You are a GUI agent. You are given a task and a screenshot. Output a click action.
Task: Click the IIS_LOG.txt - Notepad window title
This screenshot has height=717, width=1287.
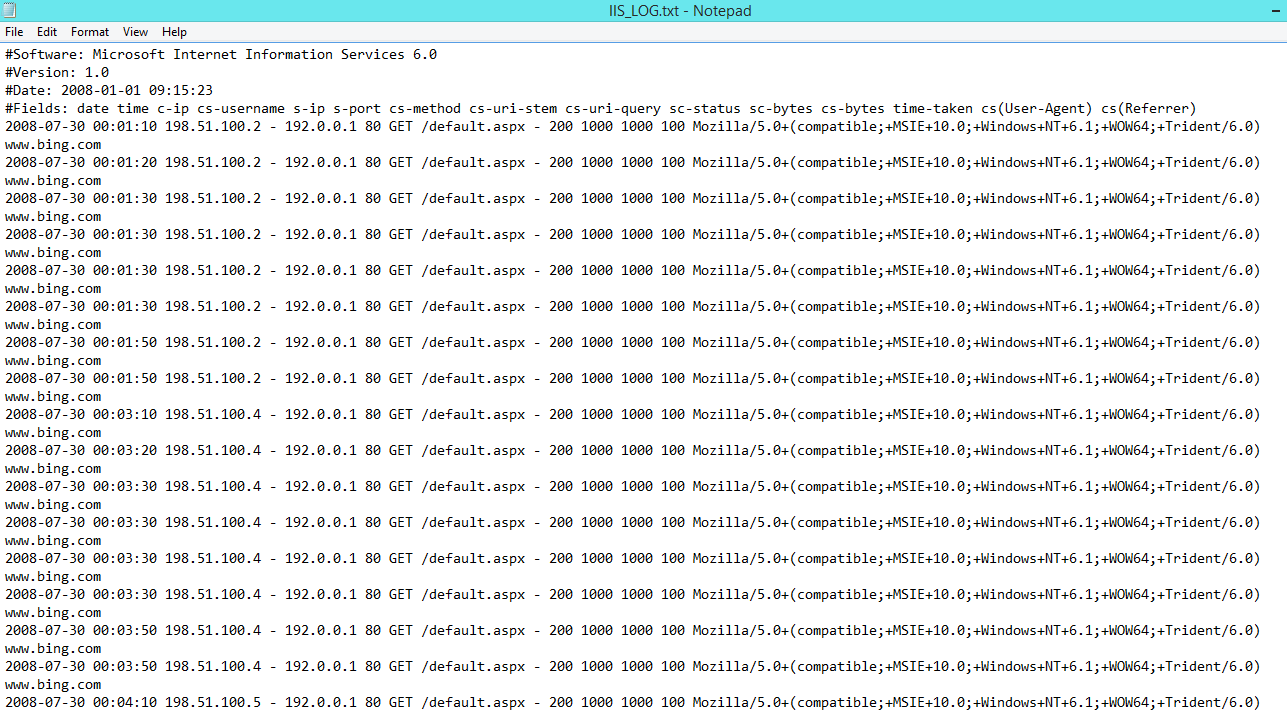[680, 11]
